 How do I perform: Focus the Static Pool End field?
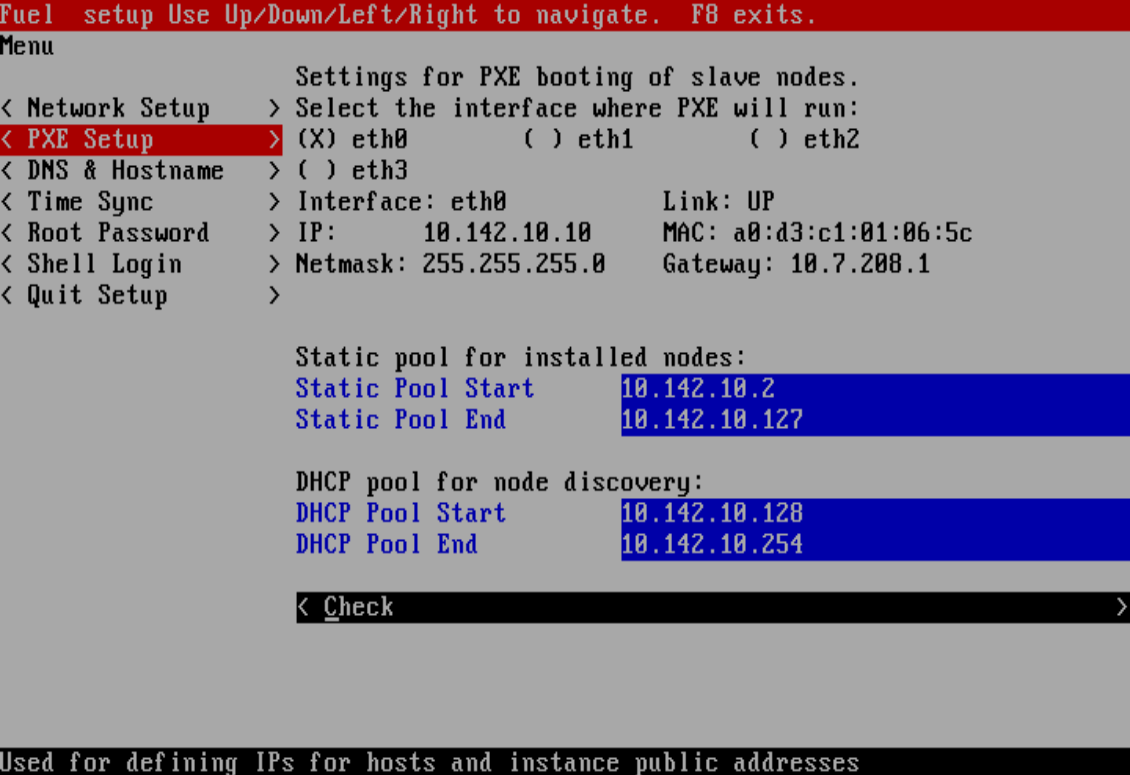(875, 420)
